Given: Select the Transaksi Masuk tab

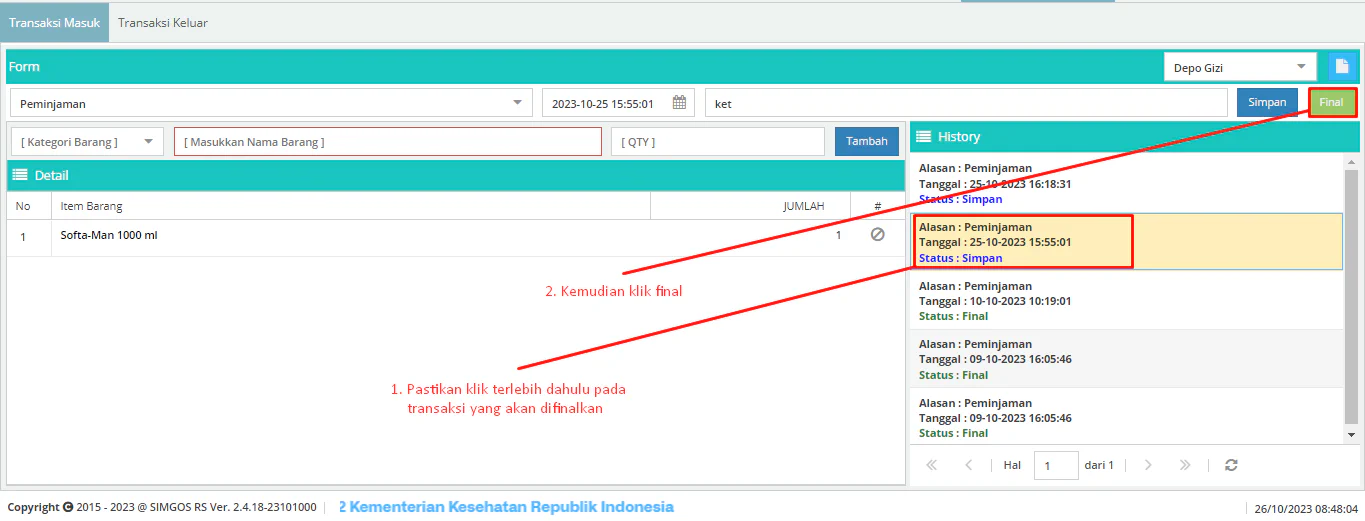Looking at the screenshot, I should click(54, 22).
